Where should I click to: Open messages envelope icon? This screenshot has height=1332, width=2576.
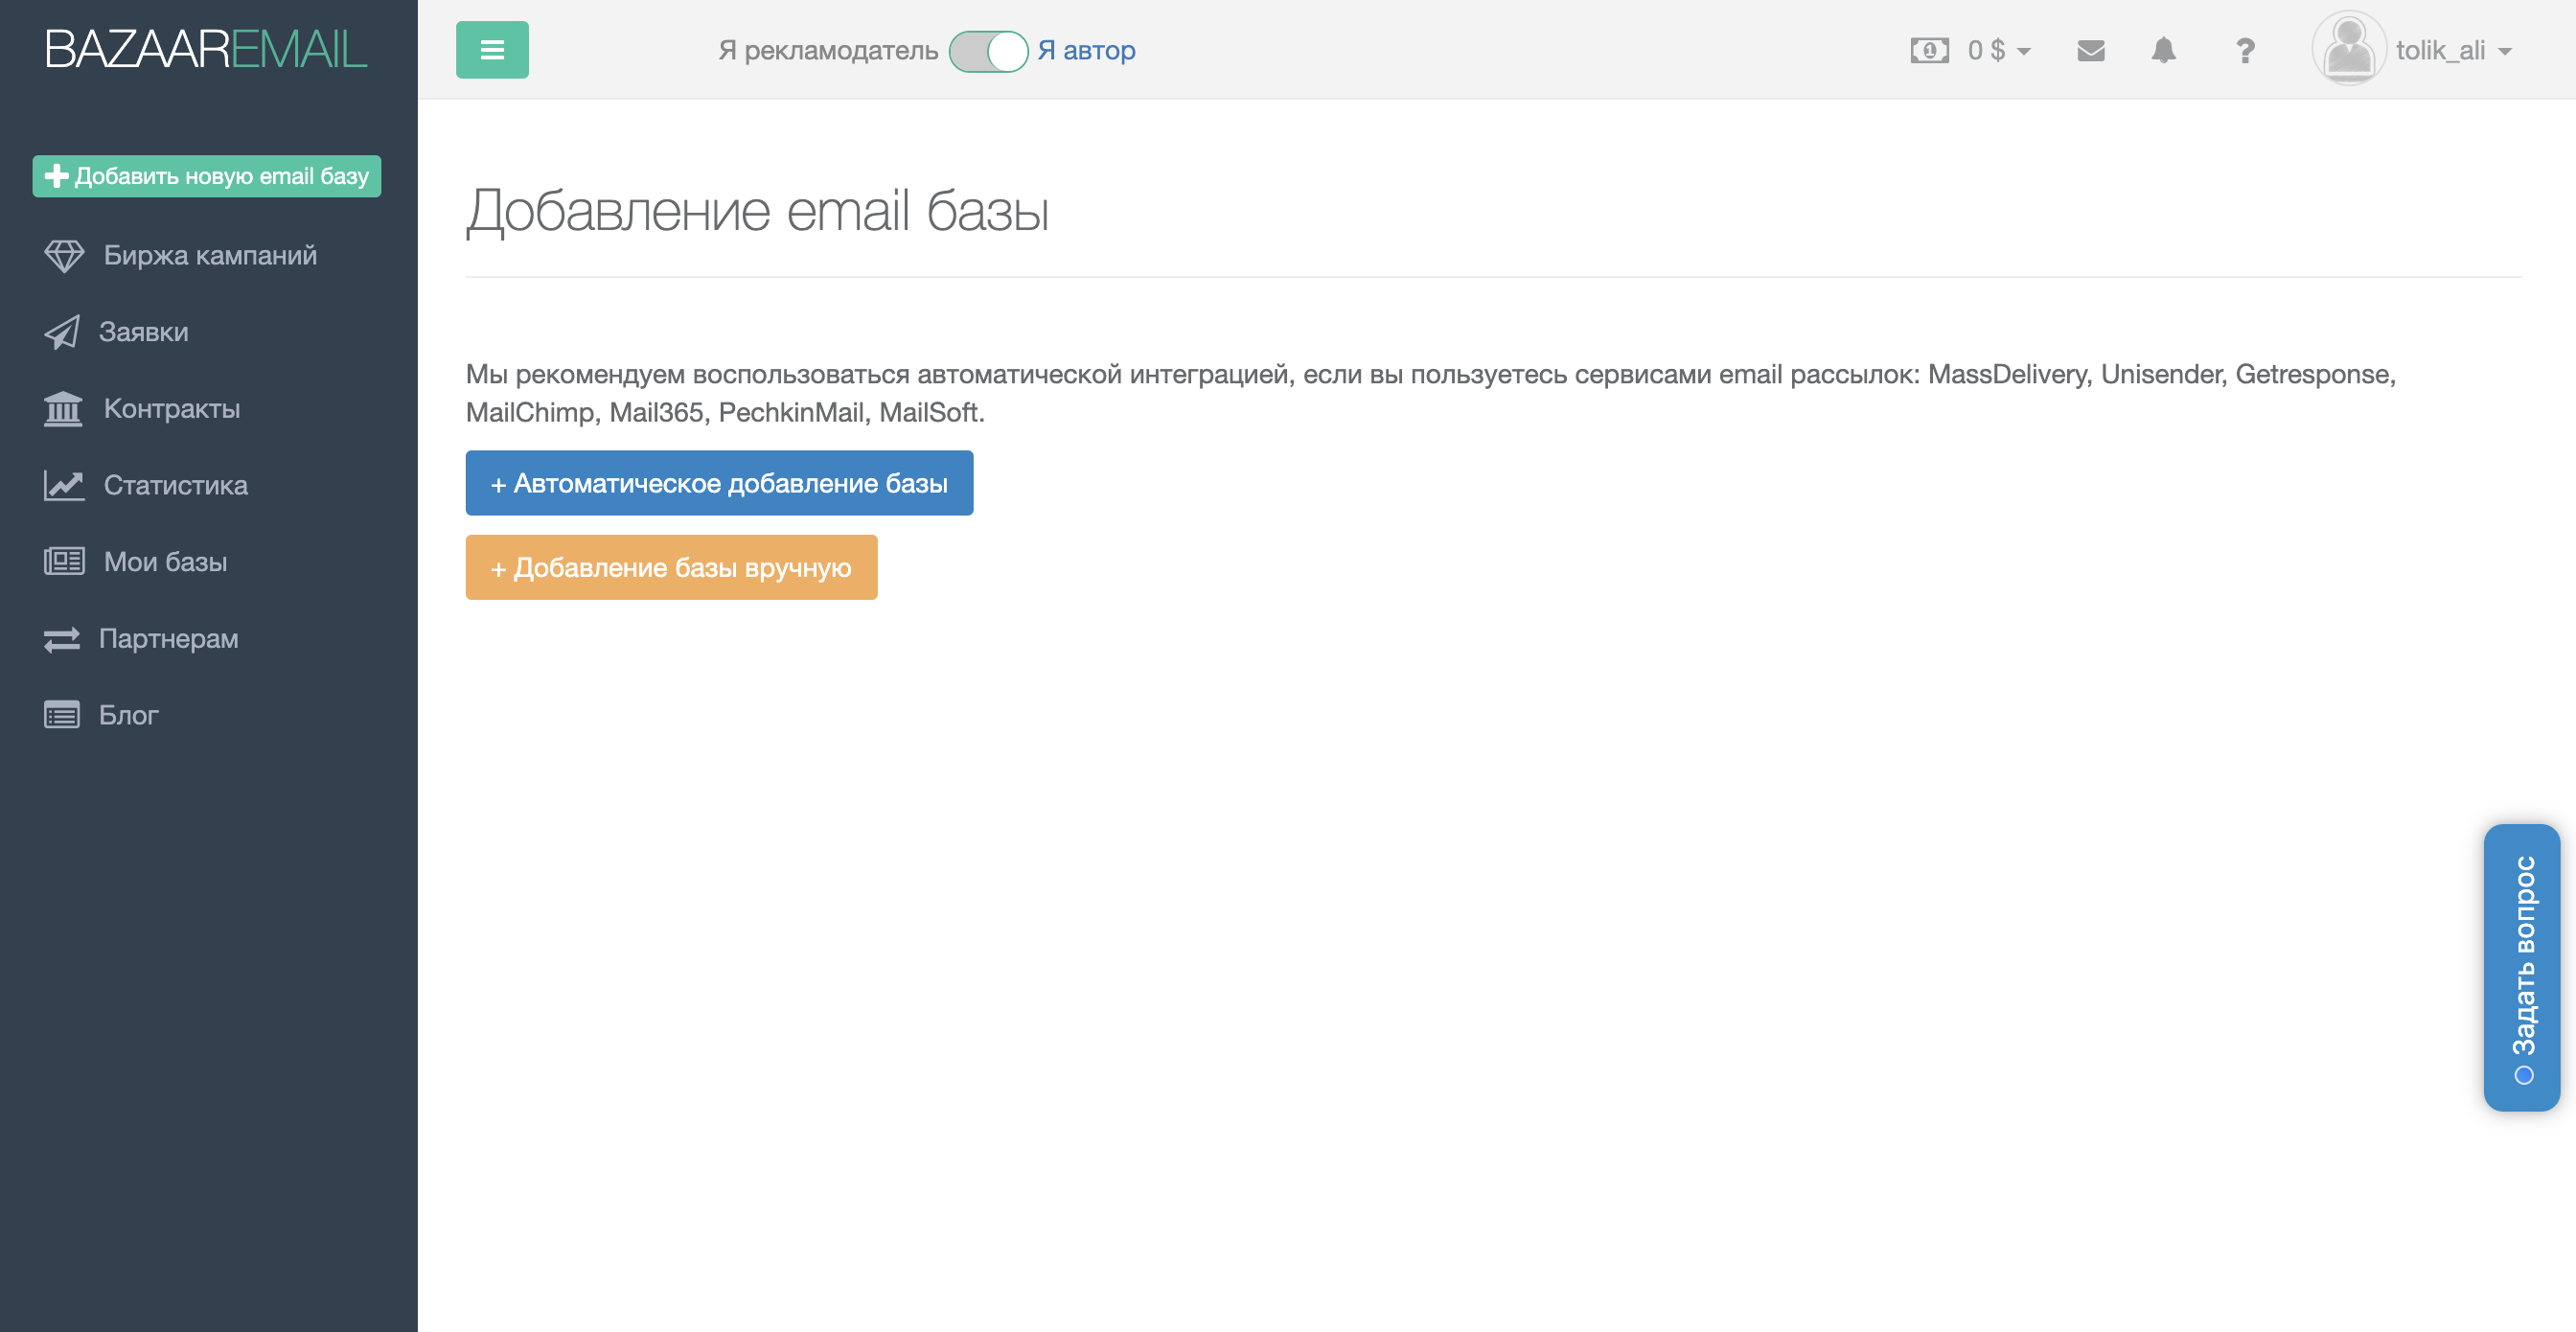click(x=2090, y=50)
